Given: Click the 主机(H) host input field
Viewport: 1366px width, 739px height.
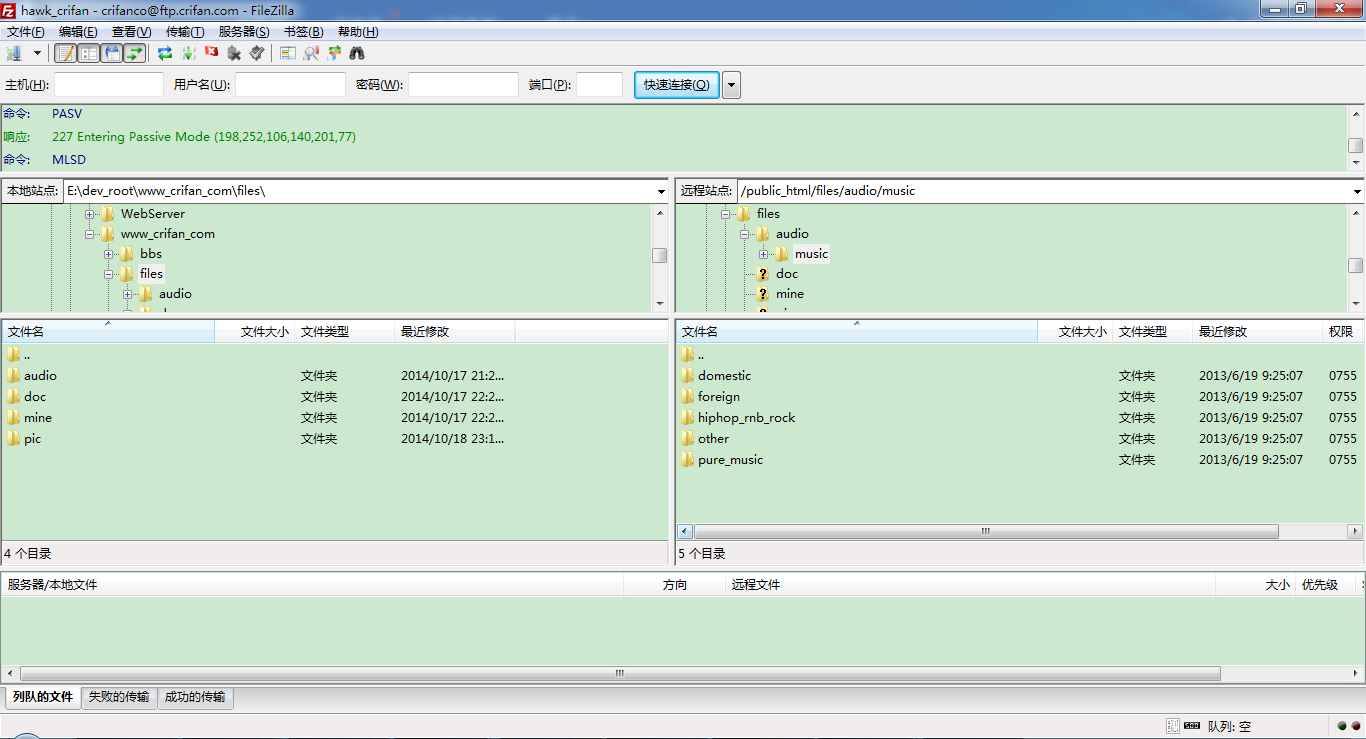Looking at the screenshot, I should click(109, 85).
